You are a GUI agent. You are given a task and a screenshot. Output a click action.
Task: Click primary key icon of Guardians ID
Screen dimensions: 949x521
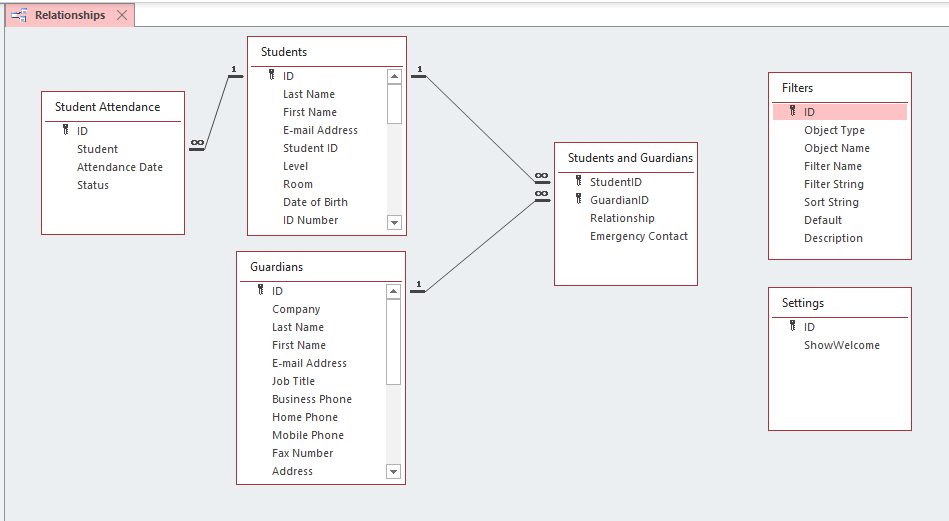(x=261, y=290)
